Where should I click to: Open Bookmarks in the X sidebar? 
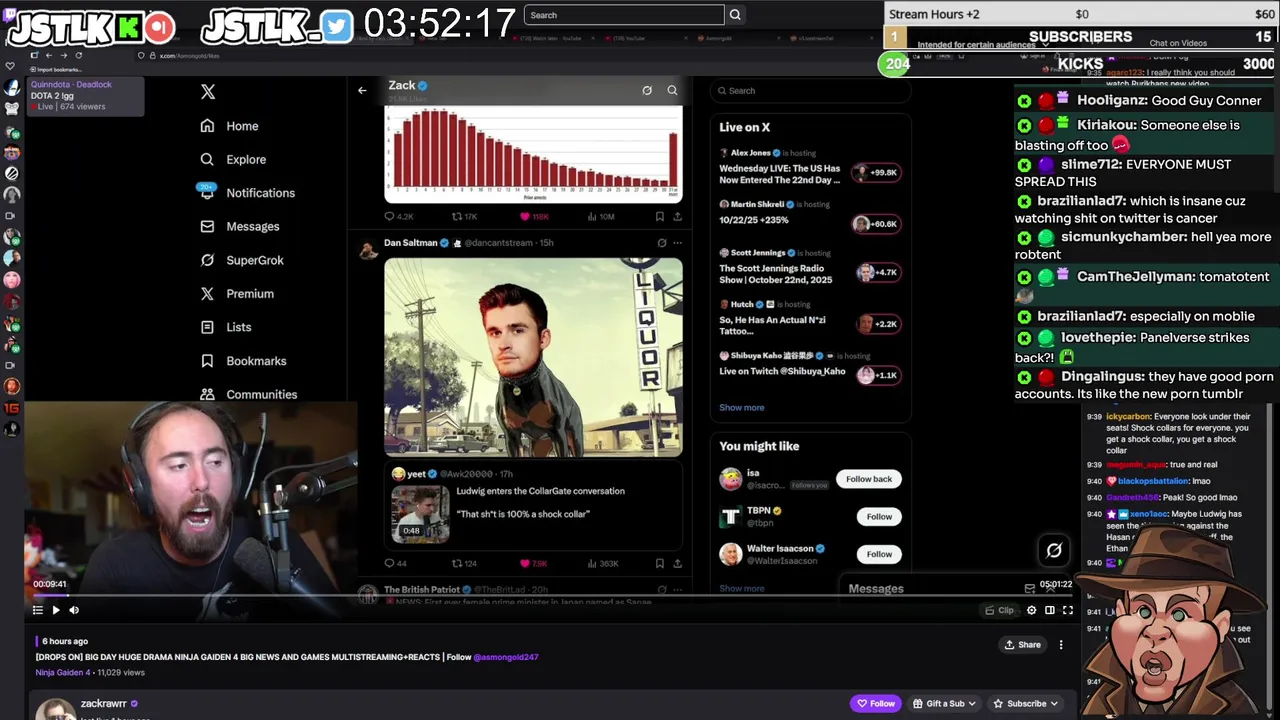(243, 361)
